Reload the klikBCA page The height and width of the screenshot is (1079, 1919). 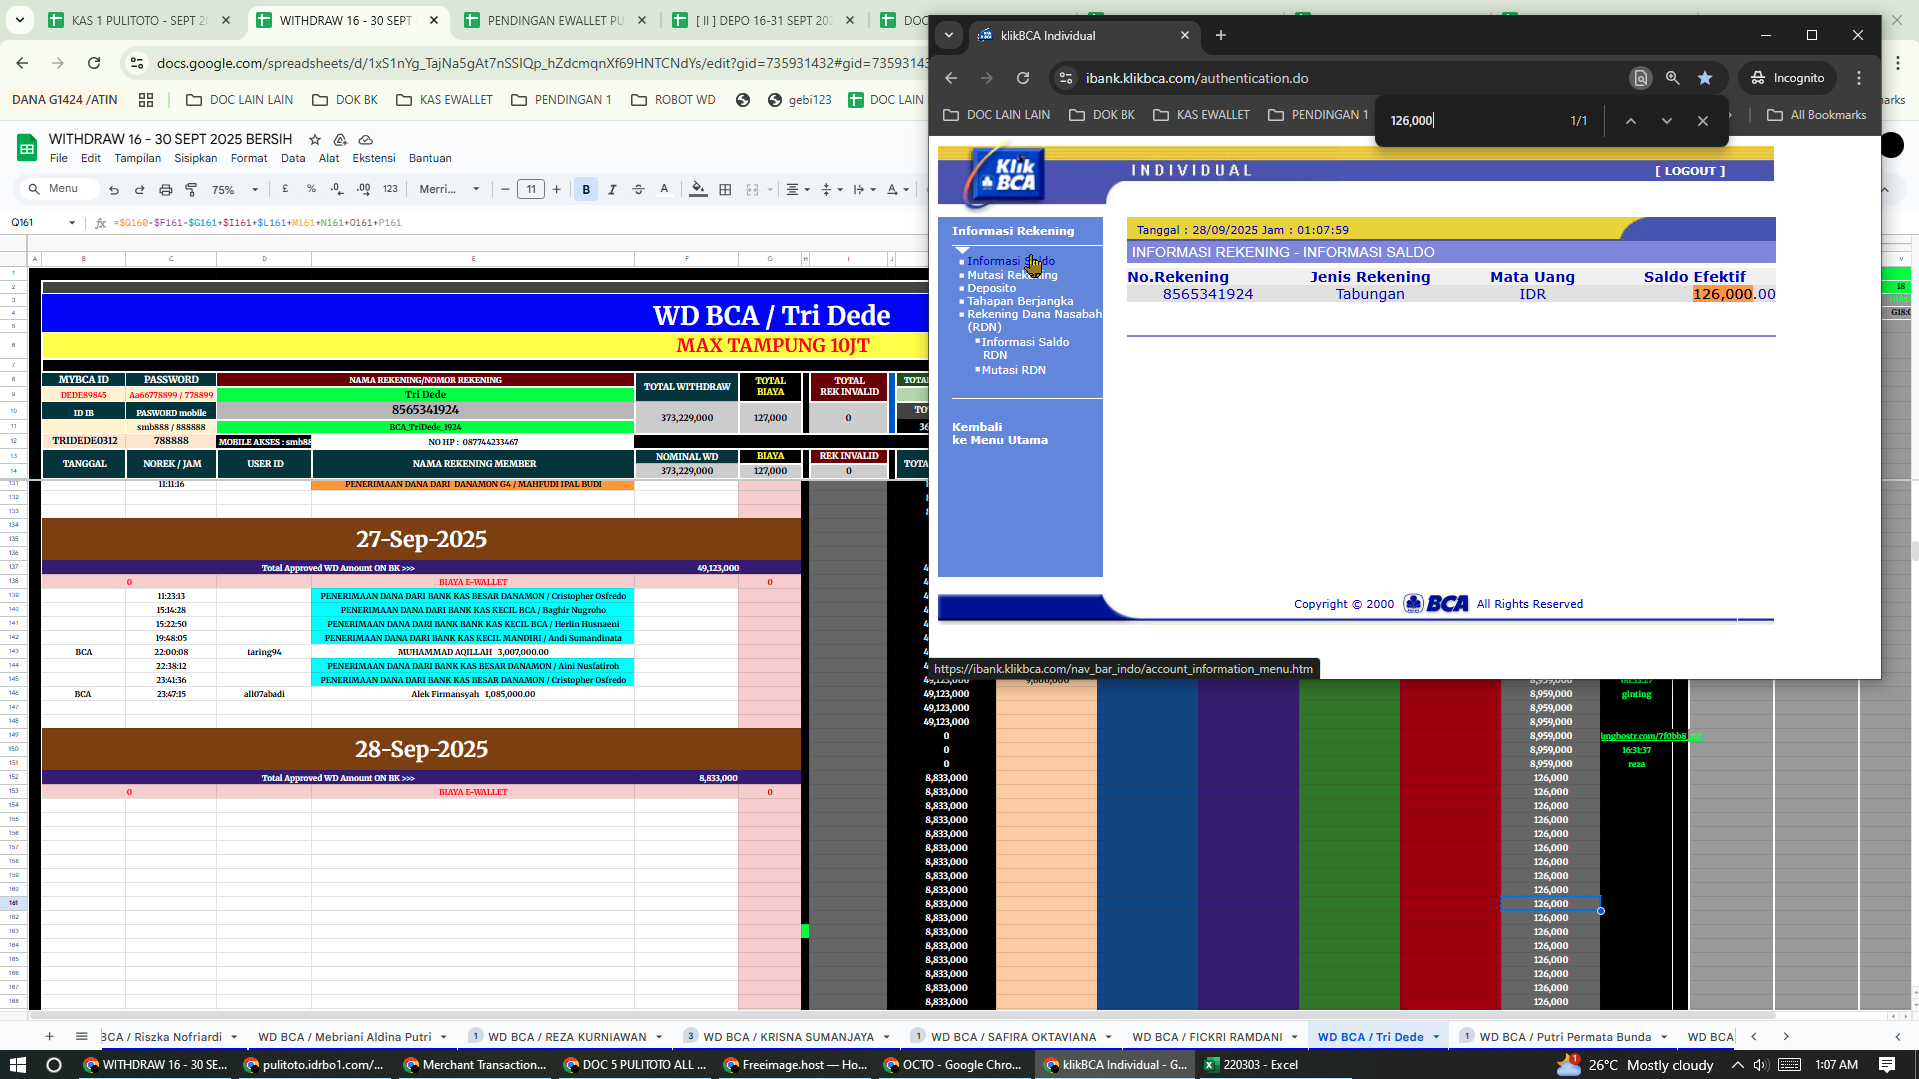[1022, 78]
